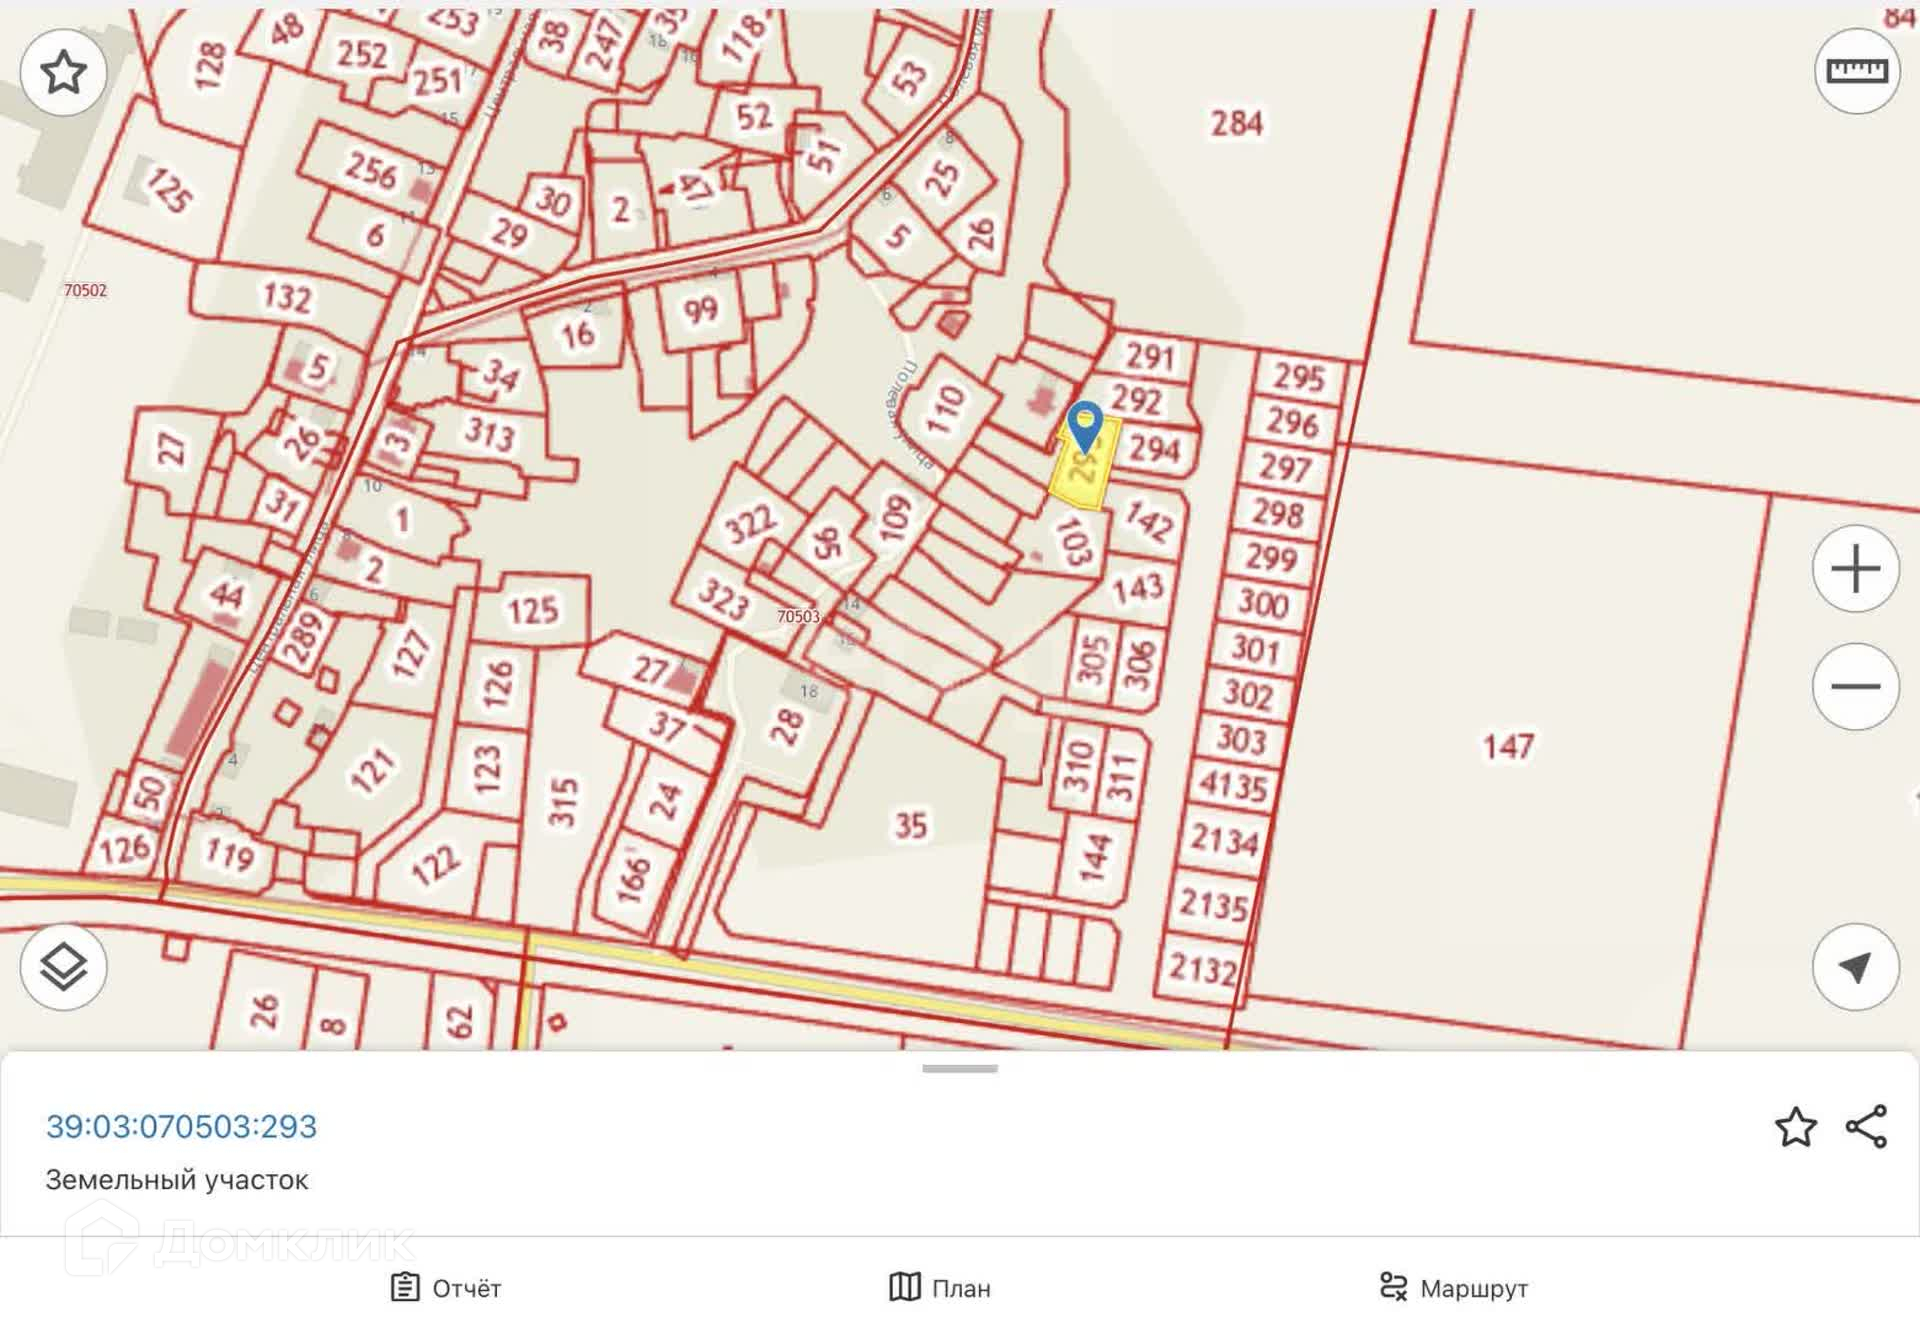Select parcel 284 on the map
Screen dimensions: 1920x1328
pos(1237,124)
